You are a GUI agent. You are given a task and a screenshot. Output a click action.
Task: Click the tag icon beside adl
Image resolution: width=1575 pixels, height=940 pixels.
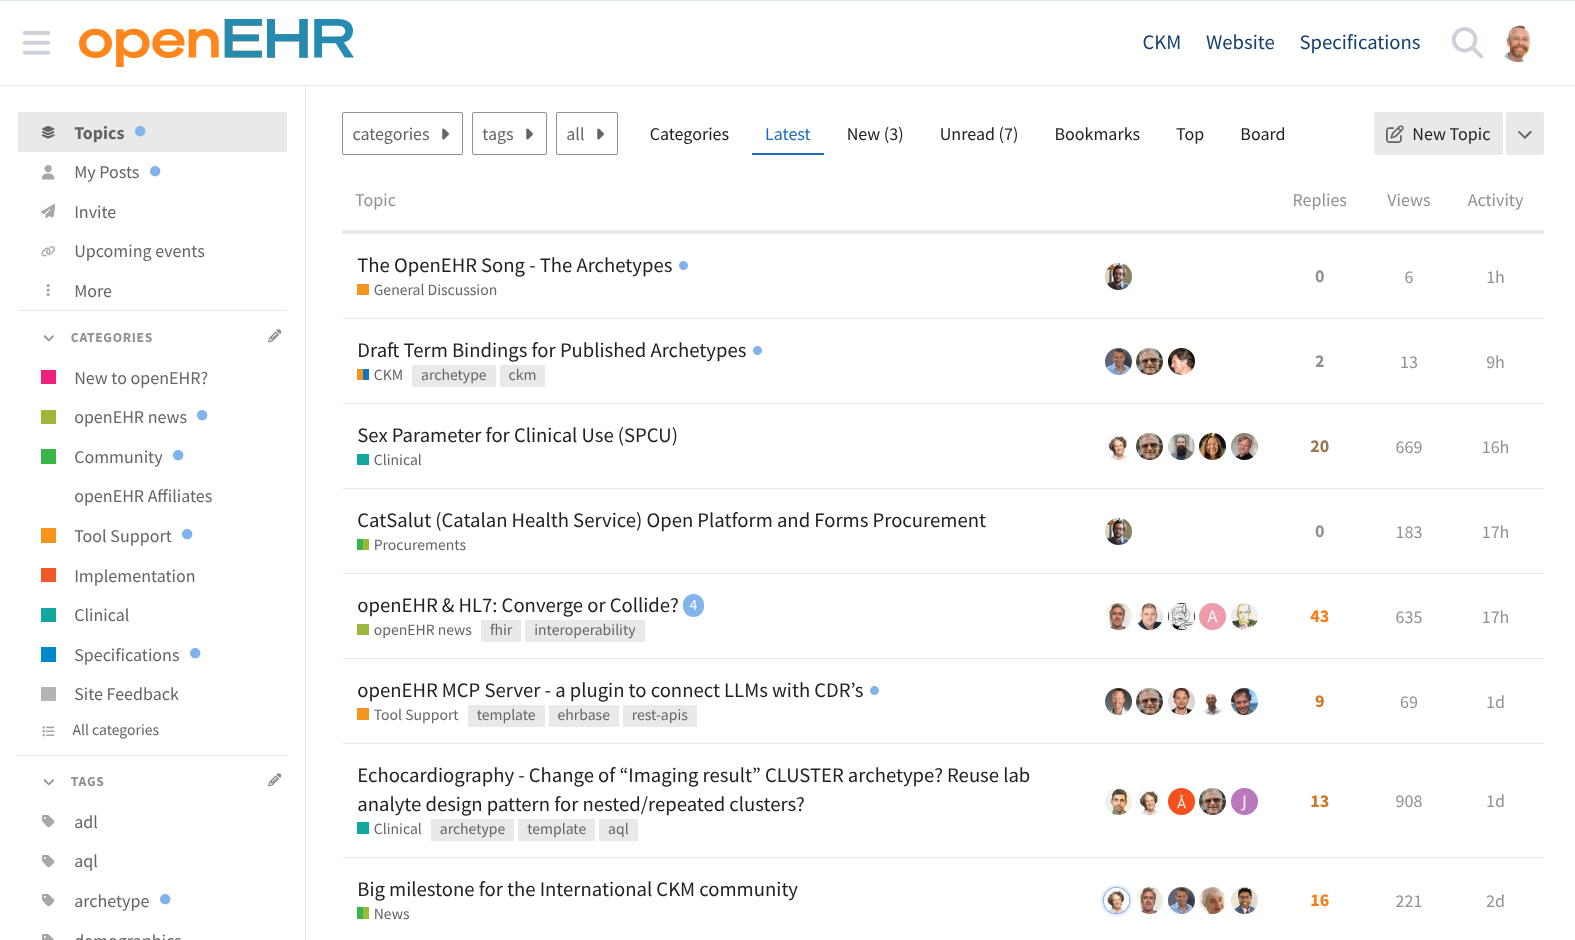48,822
